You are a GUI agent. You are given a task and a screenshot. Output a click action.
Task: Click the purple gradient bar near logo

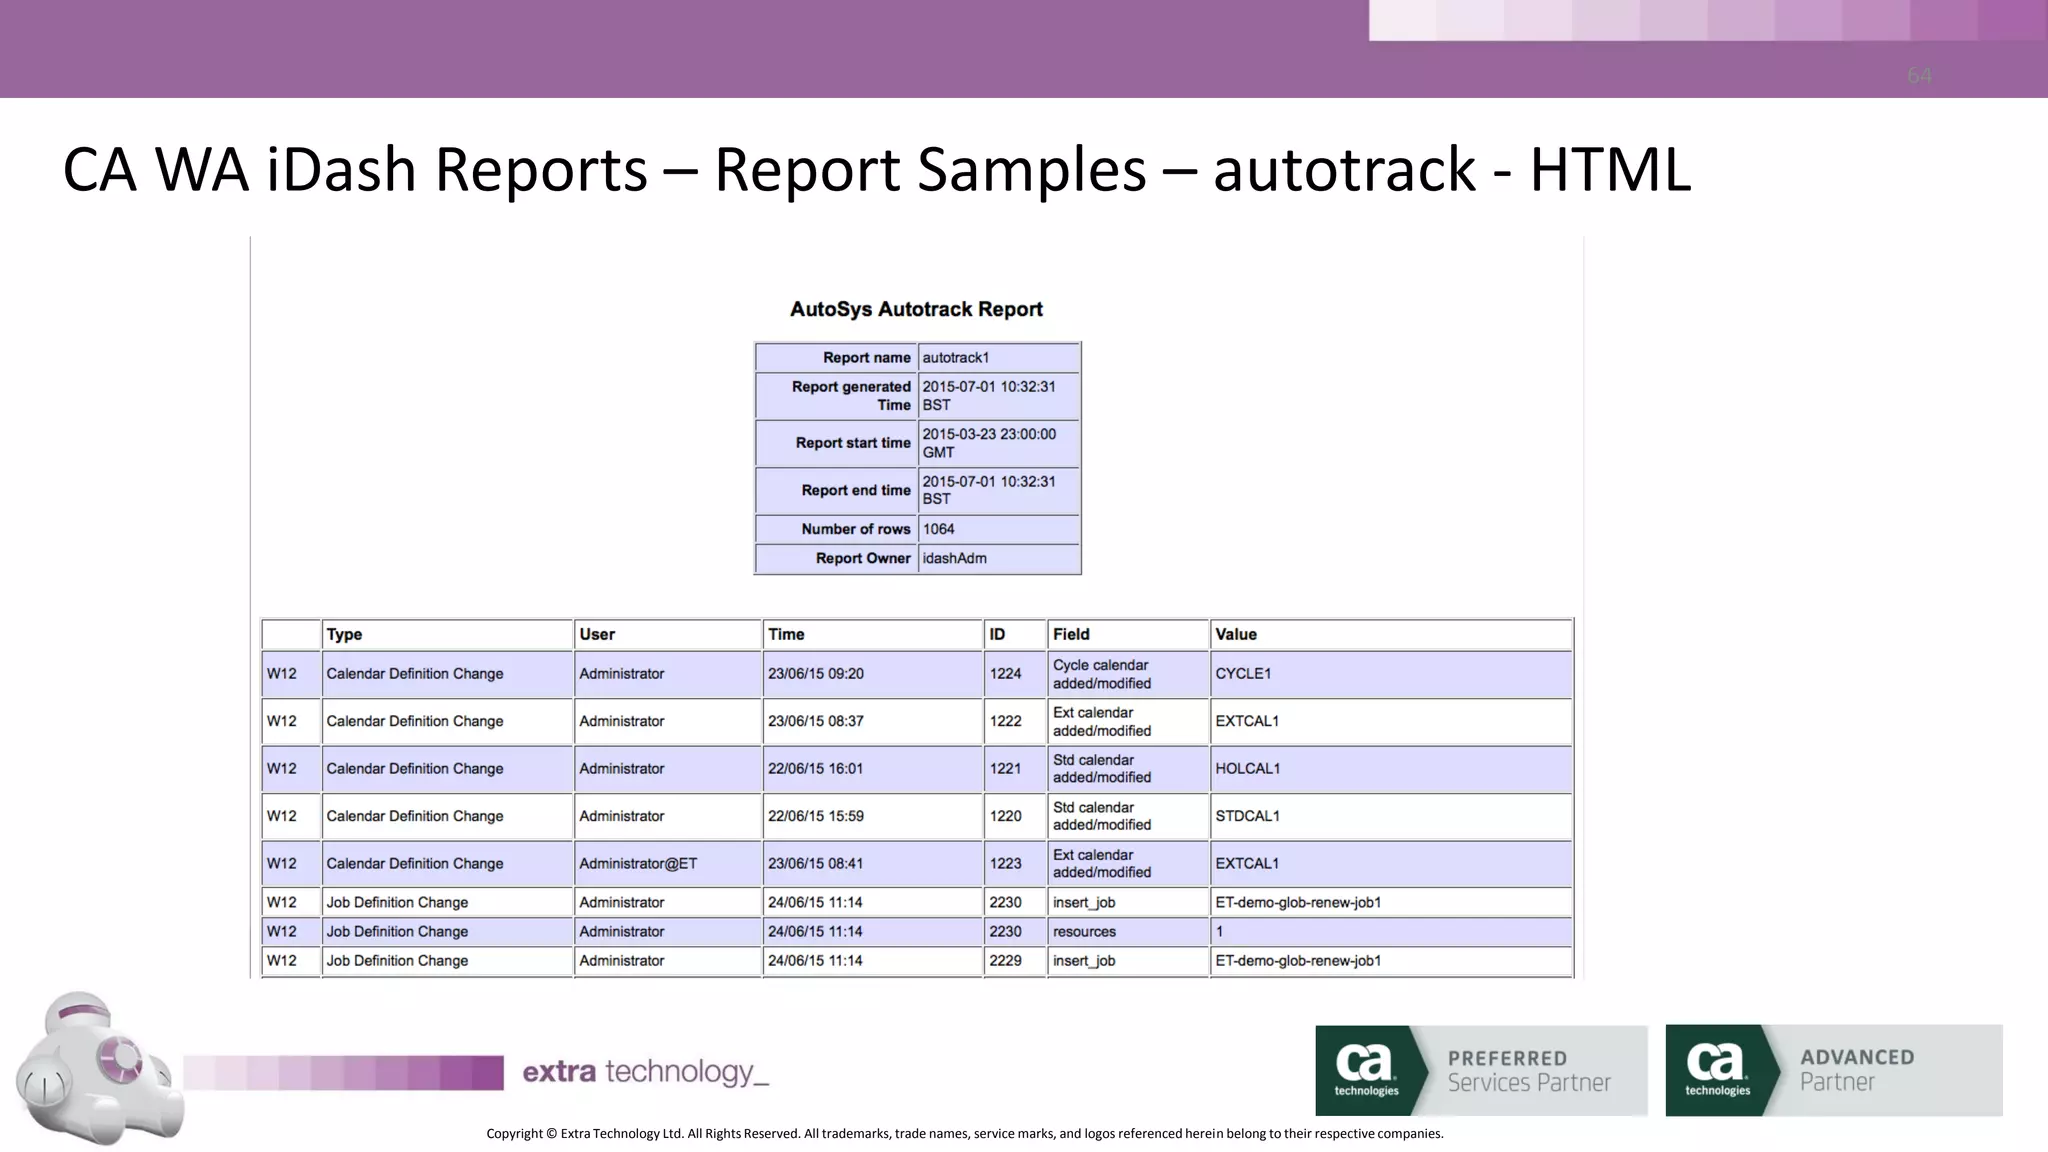(343, 1072)
